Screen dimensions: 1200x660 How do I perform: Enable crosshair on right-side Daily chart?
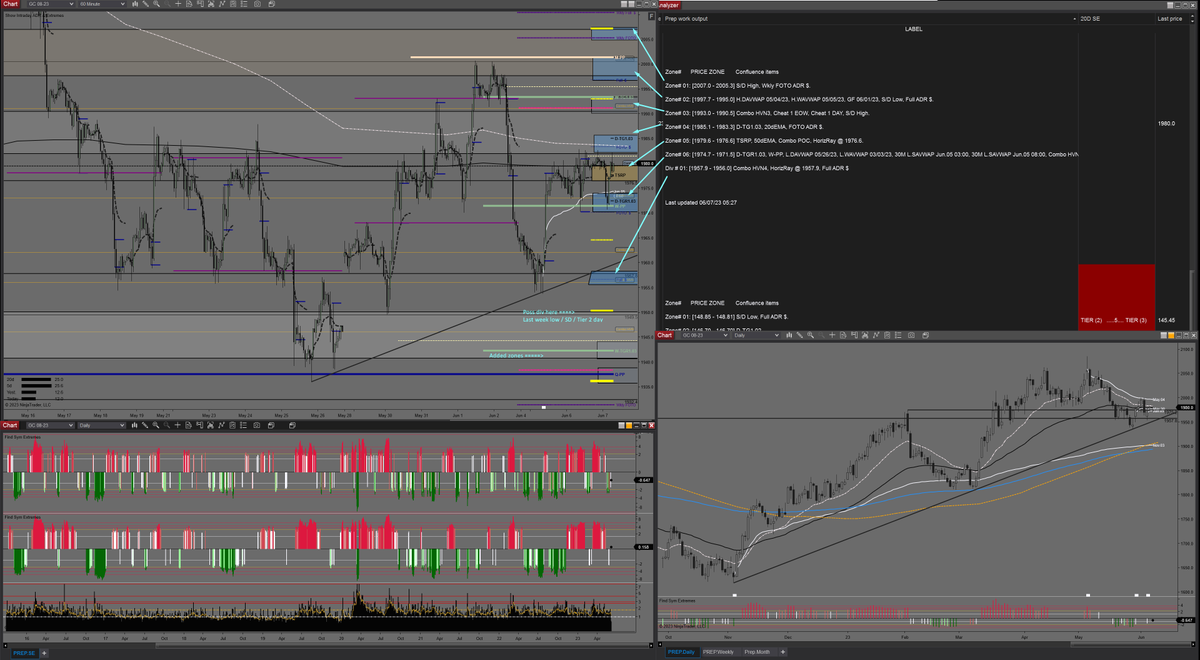tap(832, 334)
